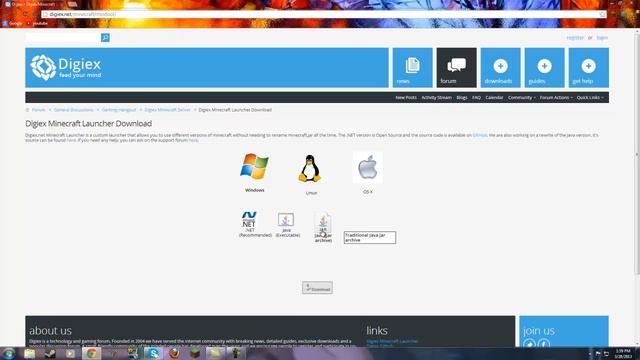640x360 pixels.
Task: Open New Posts in the navbar
Action: click(406, 98)
